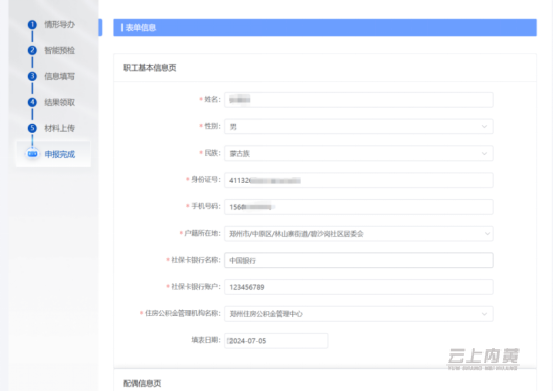Focus the 姓名 input field
Screen dimensions: 554x392
[359, 100]
